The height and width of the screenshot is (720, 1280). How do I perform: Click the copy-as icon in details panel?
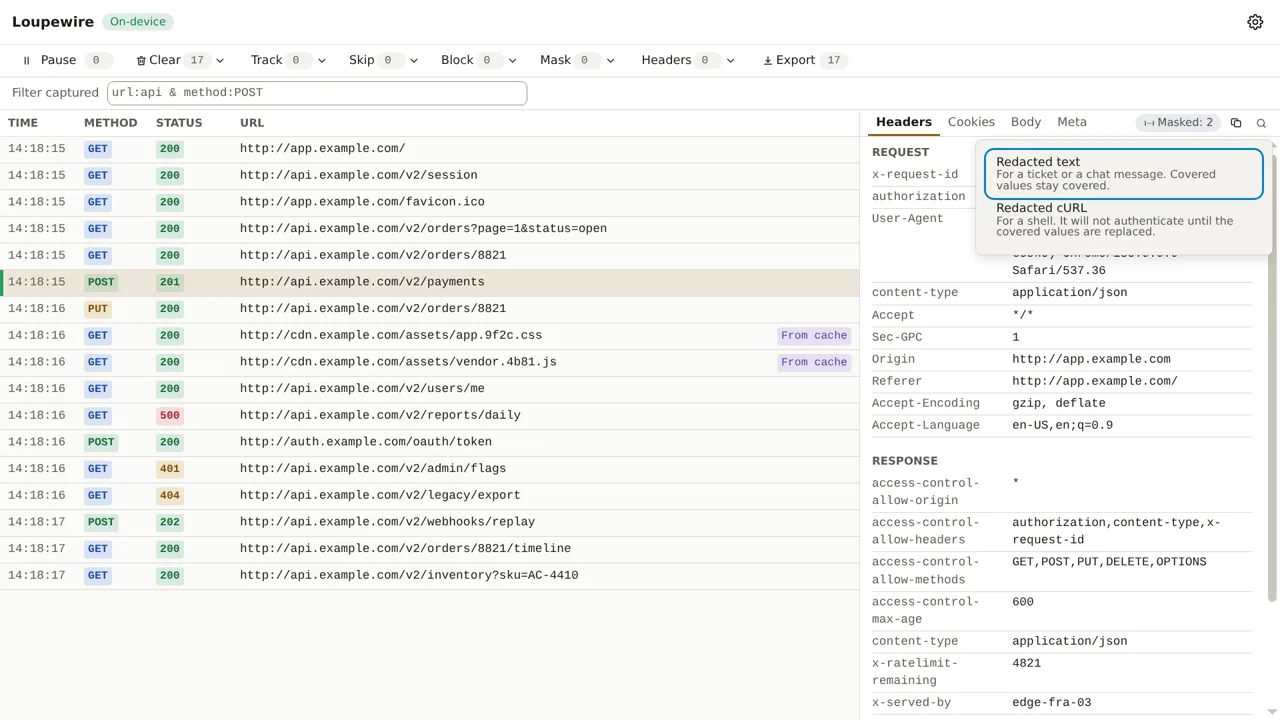[1236, 123]
